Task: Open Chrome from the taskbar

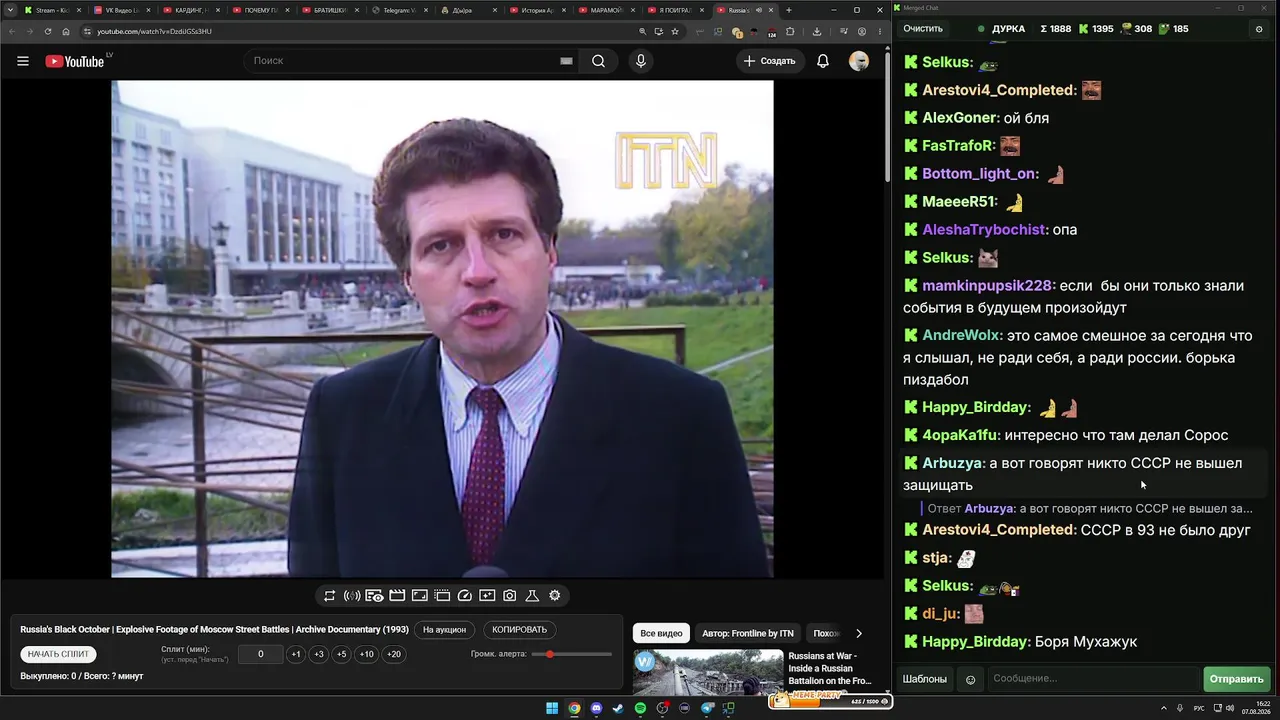Action: [574, 709]
